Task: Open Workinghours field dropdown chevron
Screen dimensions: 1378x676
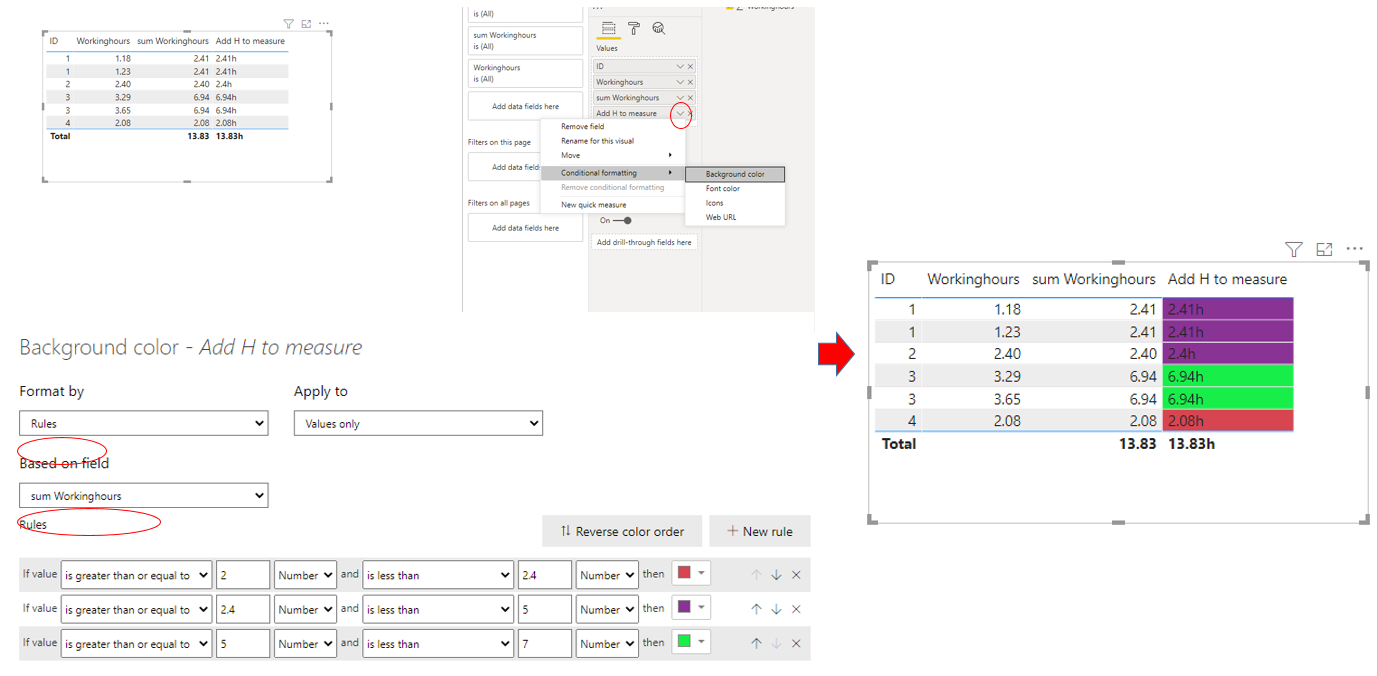Action: click(680, 82)
